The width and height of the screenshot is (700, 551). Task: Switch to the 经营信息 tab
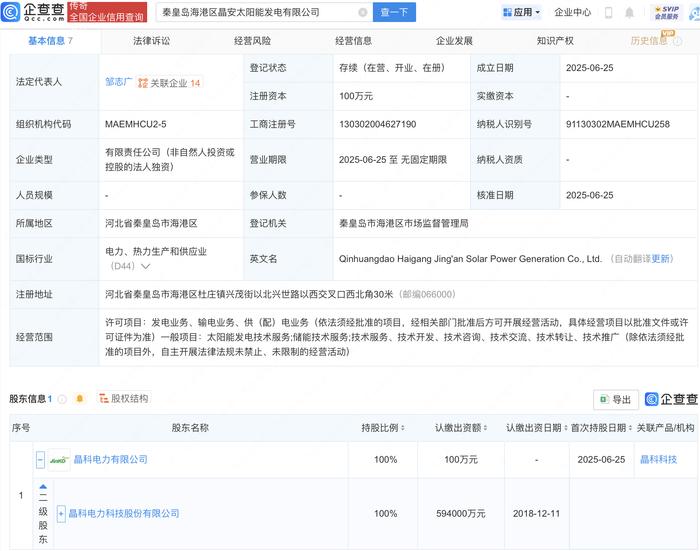353,41
